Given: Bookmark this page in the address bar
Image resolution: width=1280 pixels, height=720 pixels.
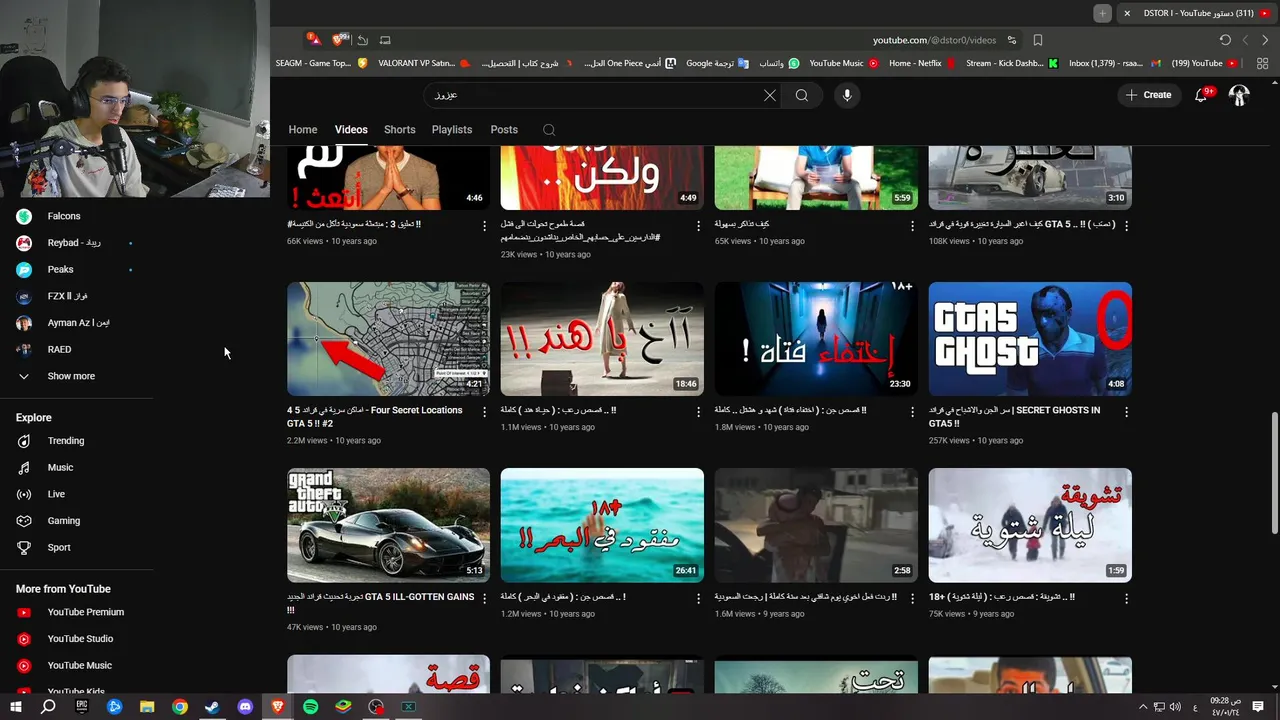Looking at the screenshot, I should pyautogui.click(x=1038, y=40).
